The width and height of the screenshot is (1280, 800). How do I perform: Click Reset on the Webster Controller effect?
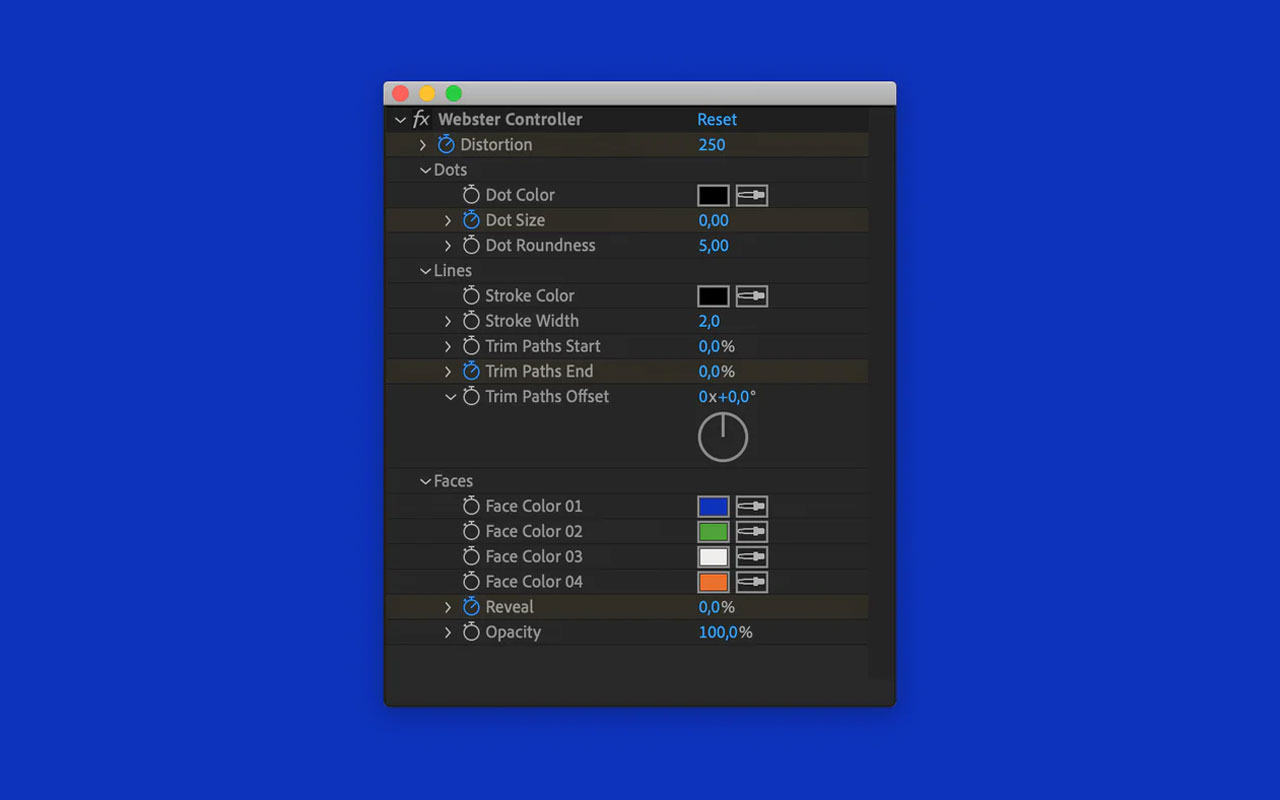click(717, 119)
